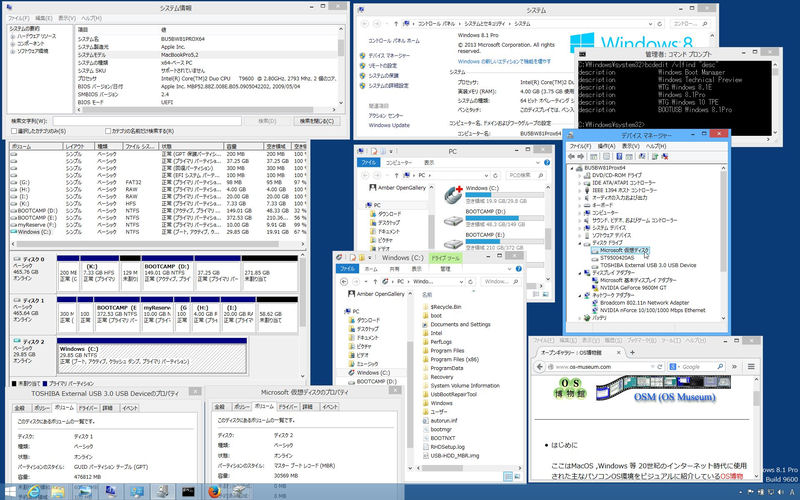Expand ribbon chevron in PC explorer window
This screenshot has height=500, width=800.
(x=537, y=163)
